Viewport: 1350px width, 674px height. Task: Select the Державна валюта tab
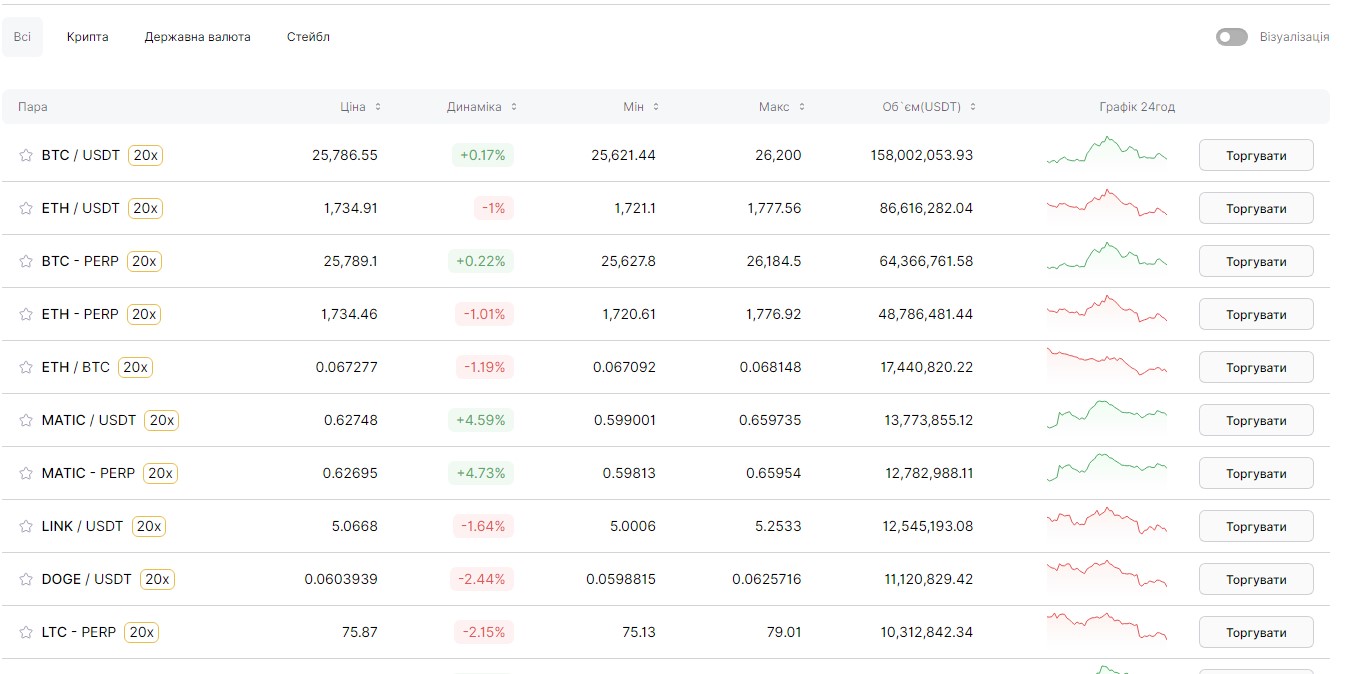tap(197, 36)
